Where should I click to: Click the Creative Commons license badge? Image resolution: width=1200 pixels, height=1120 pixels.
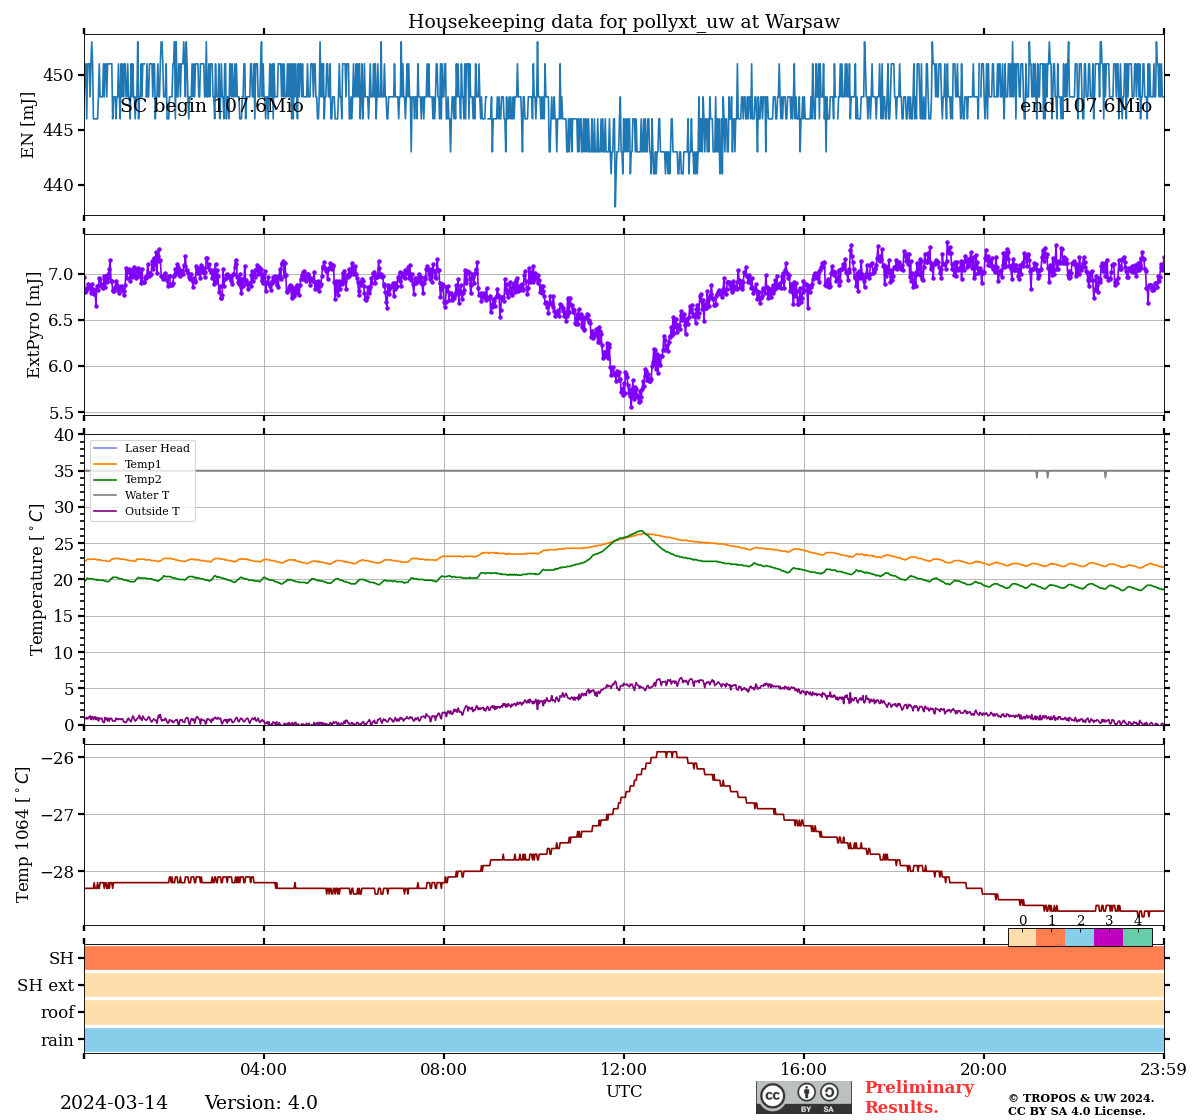click(x=804, y=1097)
